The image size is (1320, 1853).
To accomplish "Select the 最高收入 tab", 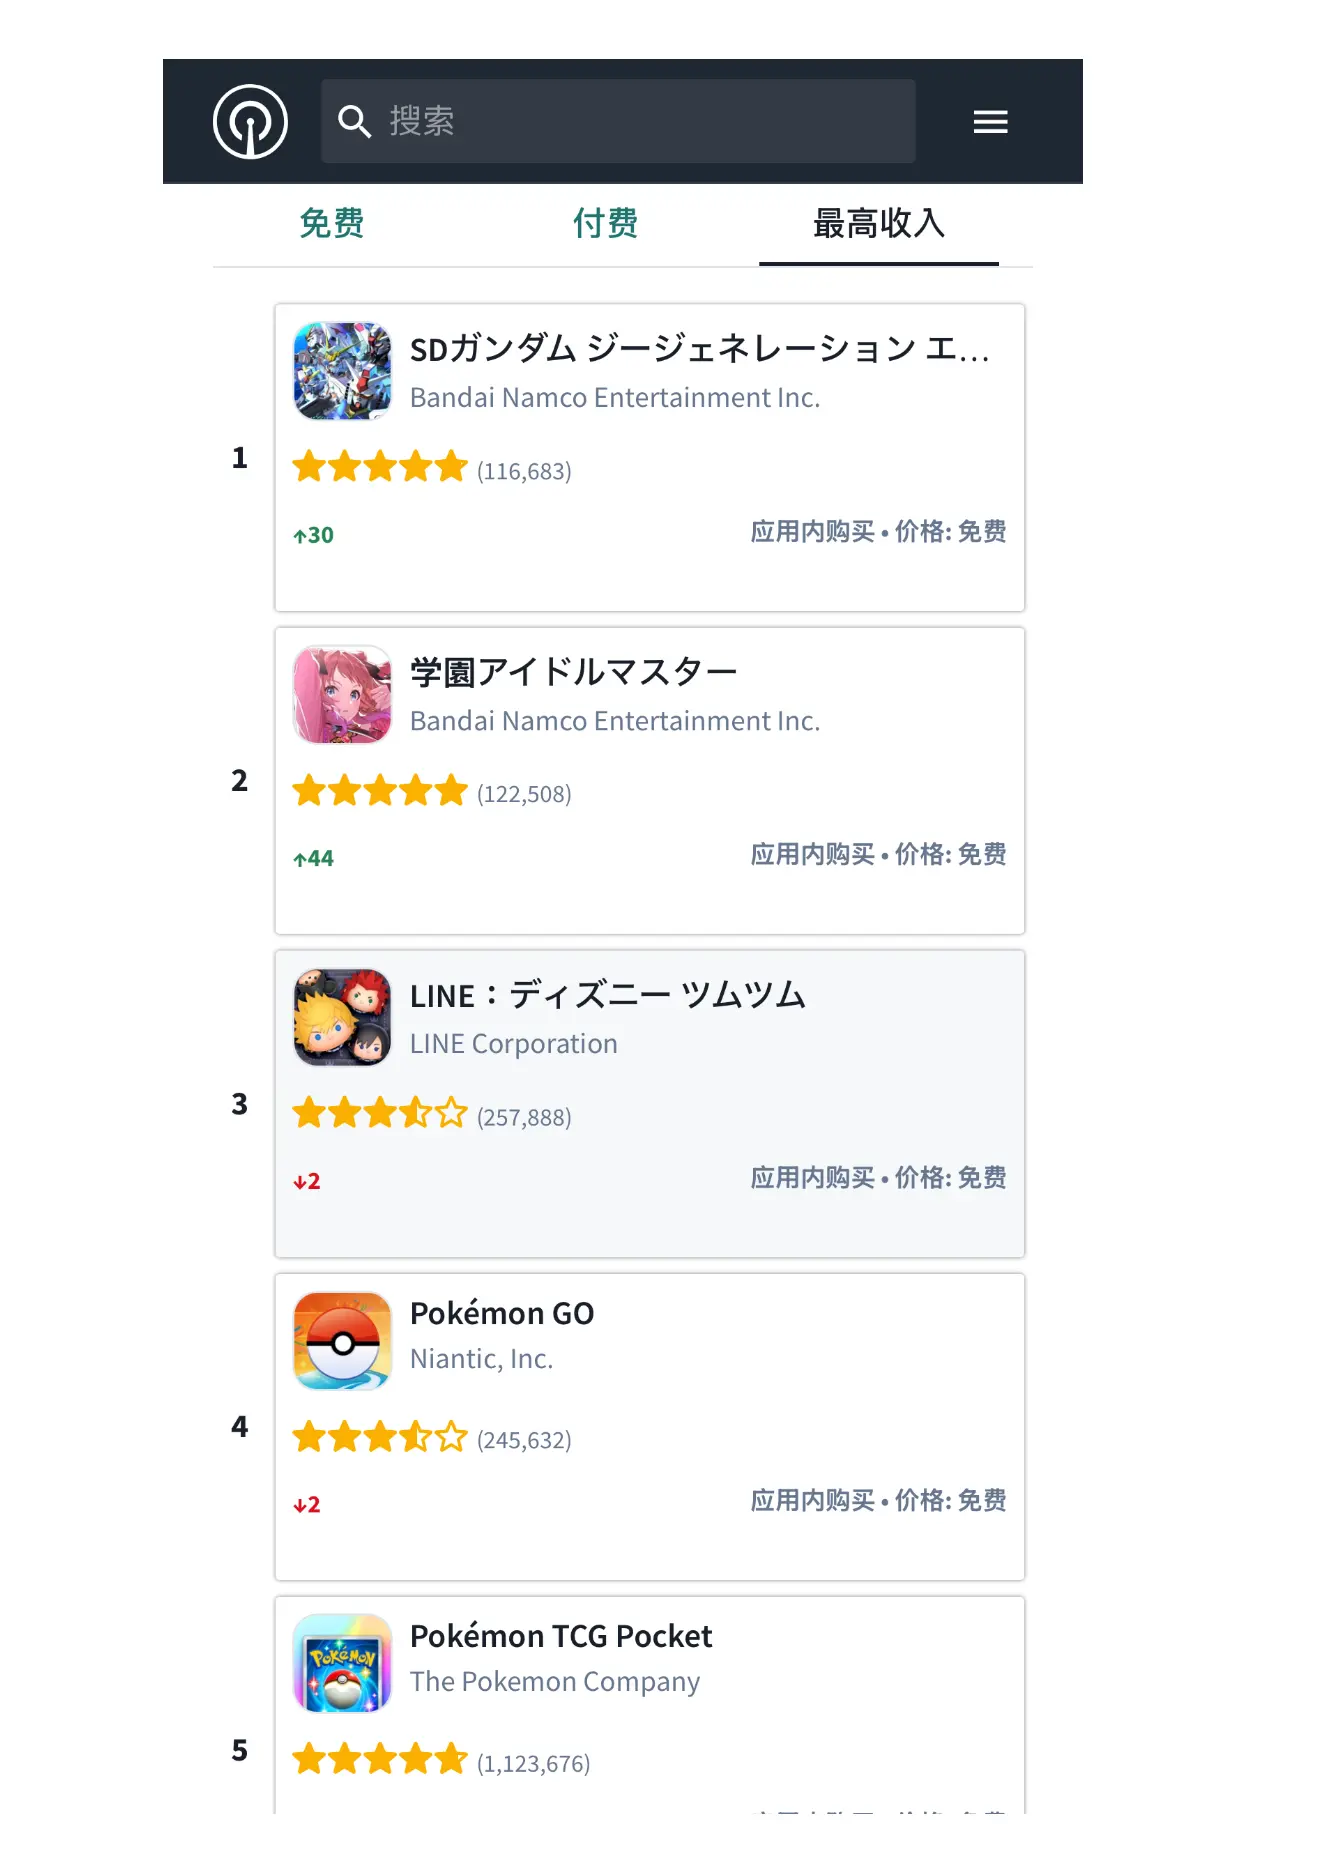I will click(879, 223).
